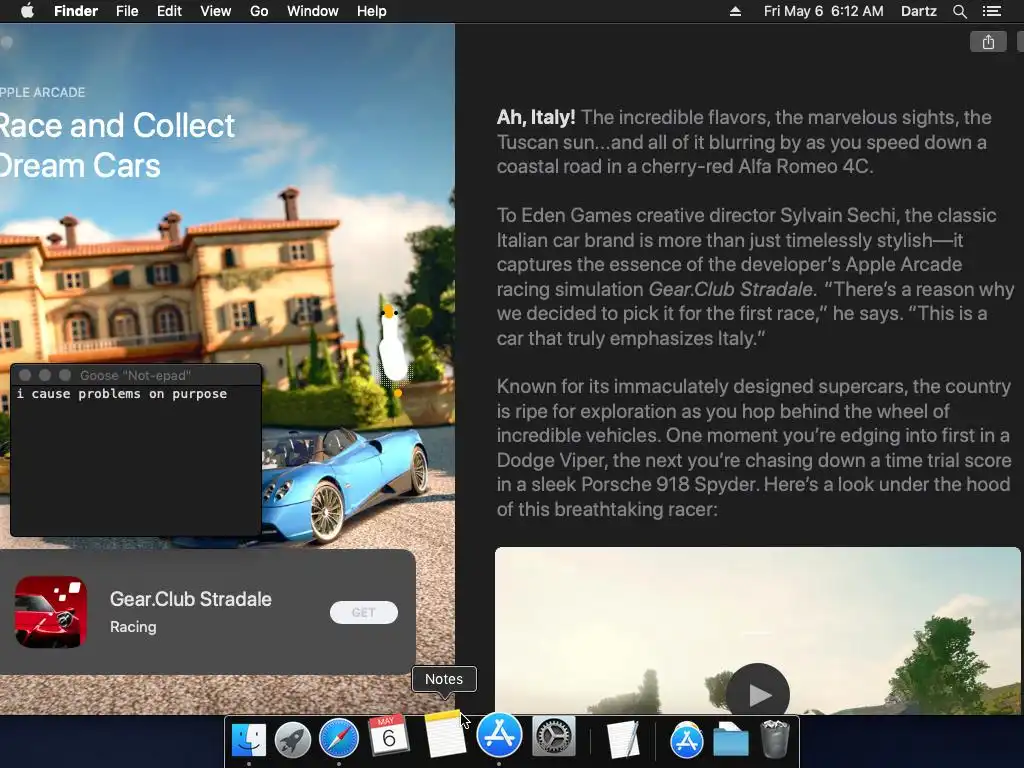Open Calendar showing May 6 in Dock
The width and height of the screenshot is (1024, 768).
(x=389, y=737)
